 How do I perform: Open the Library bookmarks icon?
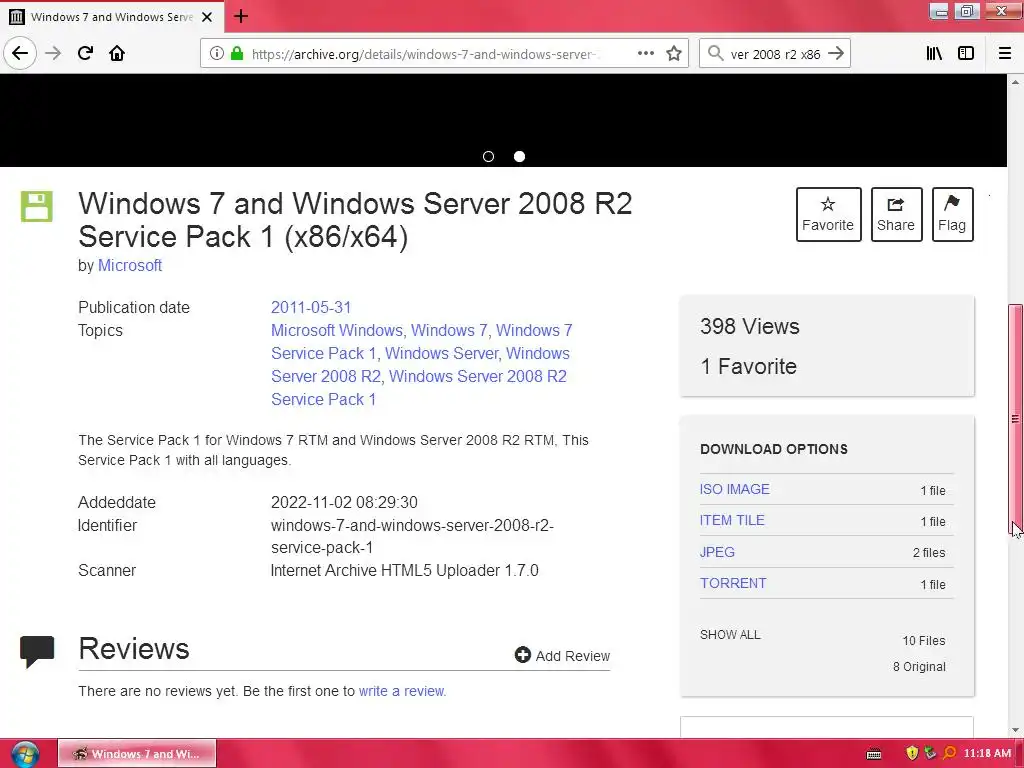coord(934,54)
